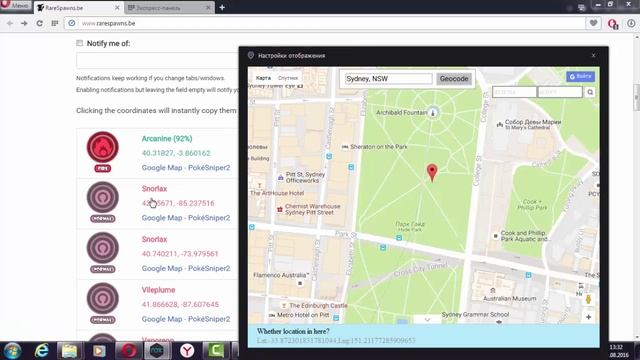Zoom in map with plus button
Viewport: 640px width, 360px height.
point(588,317)
